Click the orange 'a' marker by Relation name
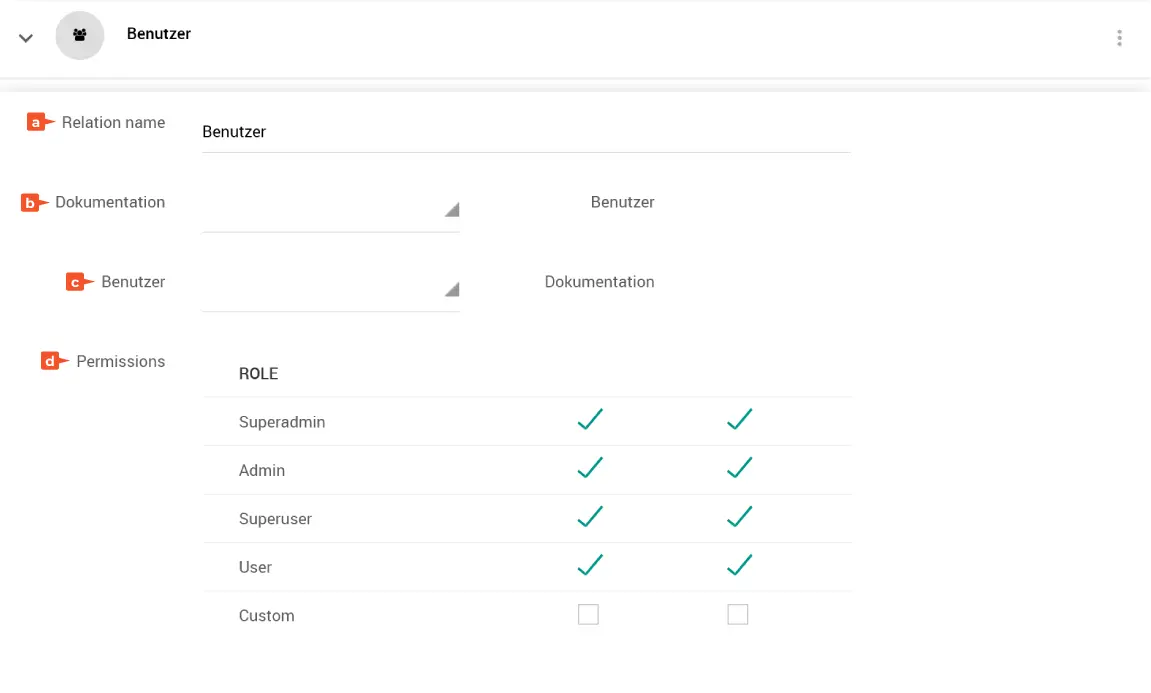 (x=38, y=123)
